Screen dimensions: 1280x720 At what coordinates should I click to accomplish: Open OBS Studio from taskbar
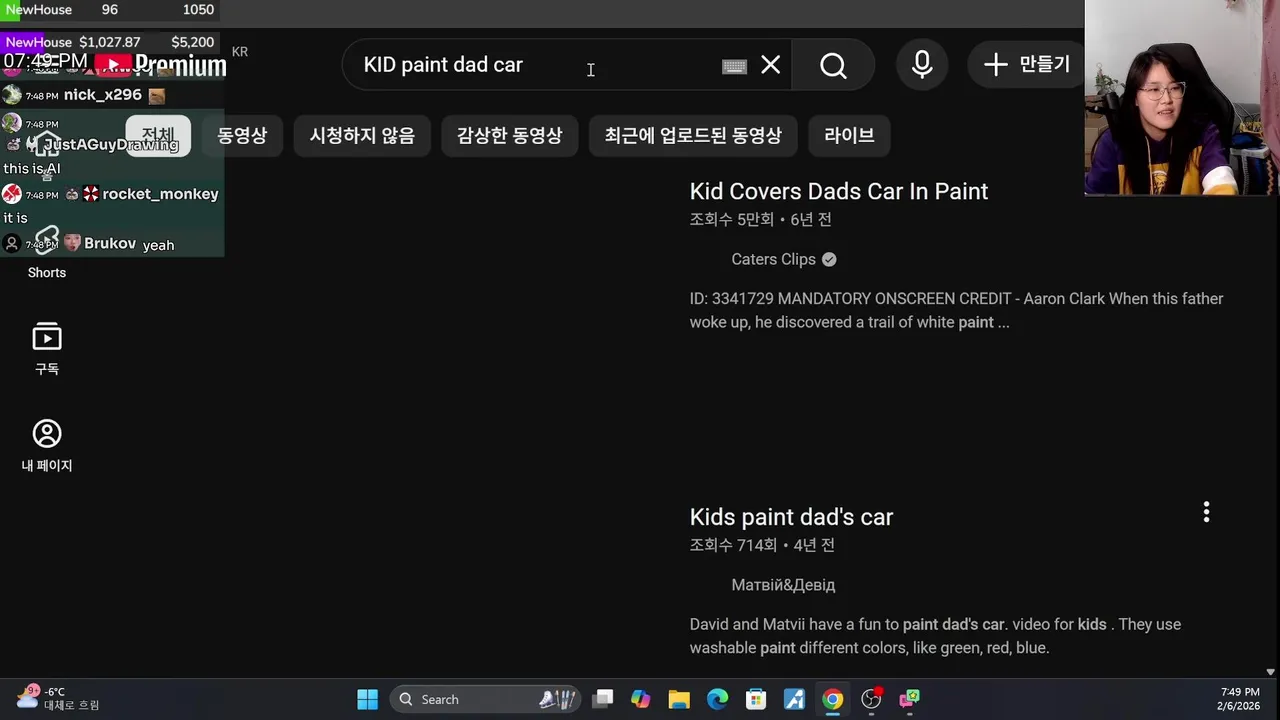click(871, 699)
